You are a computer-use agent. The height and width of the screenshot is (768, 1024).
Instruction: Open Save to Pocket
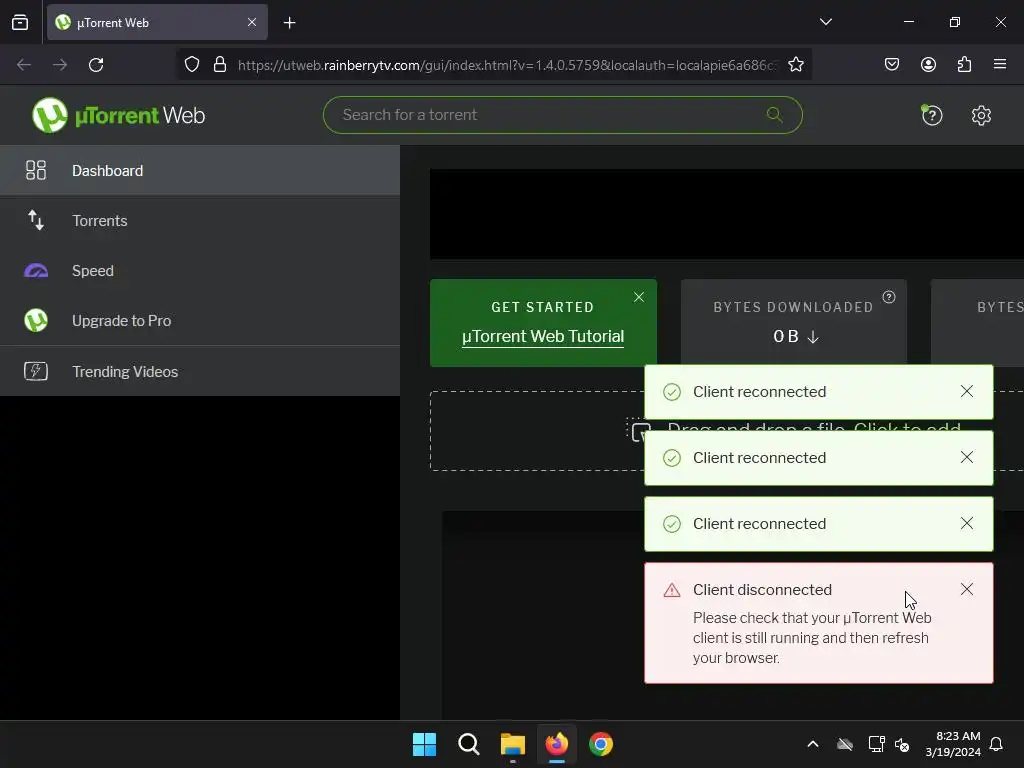tap(891, 64)
